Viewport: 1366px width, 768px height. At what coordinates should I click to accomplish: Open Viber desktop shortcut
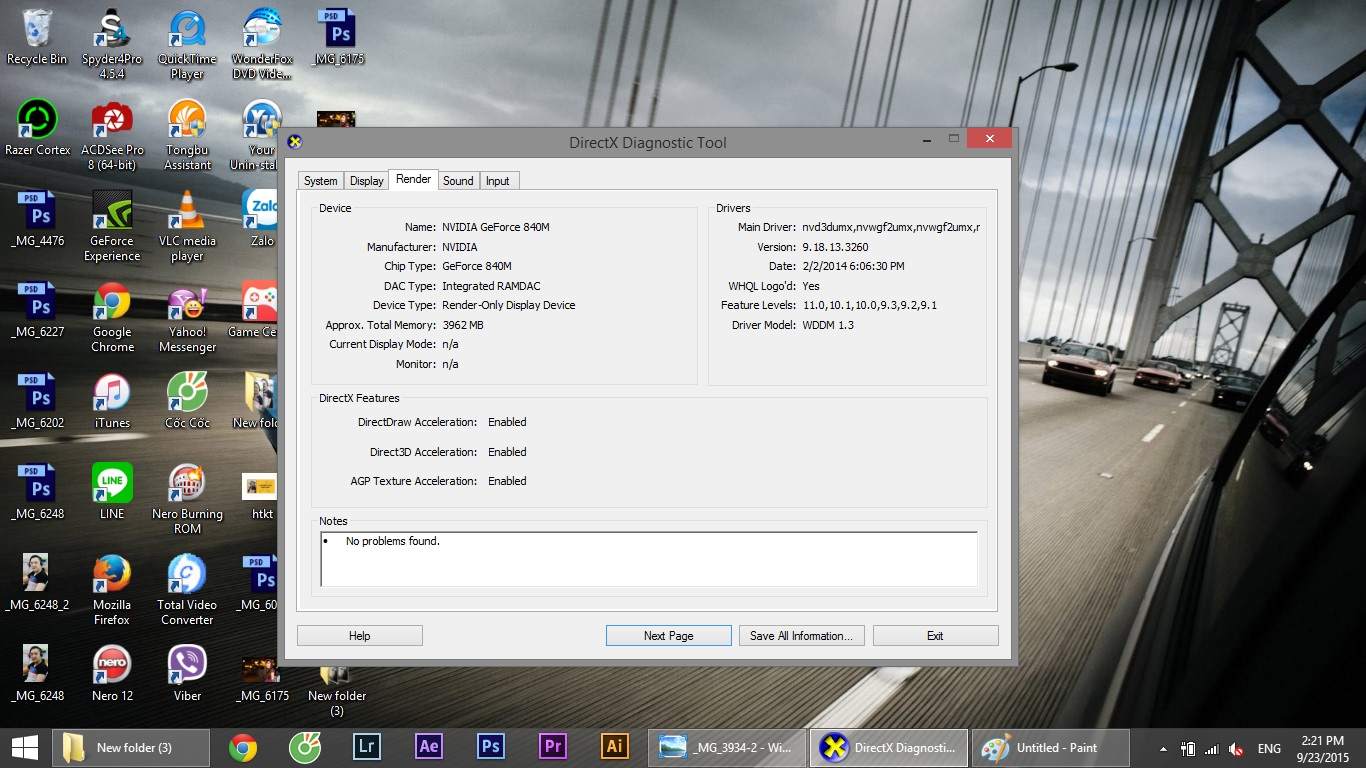(x=187, y=674)
